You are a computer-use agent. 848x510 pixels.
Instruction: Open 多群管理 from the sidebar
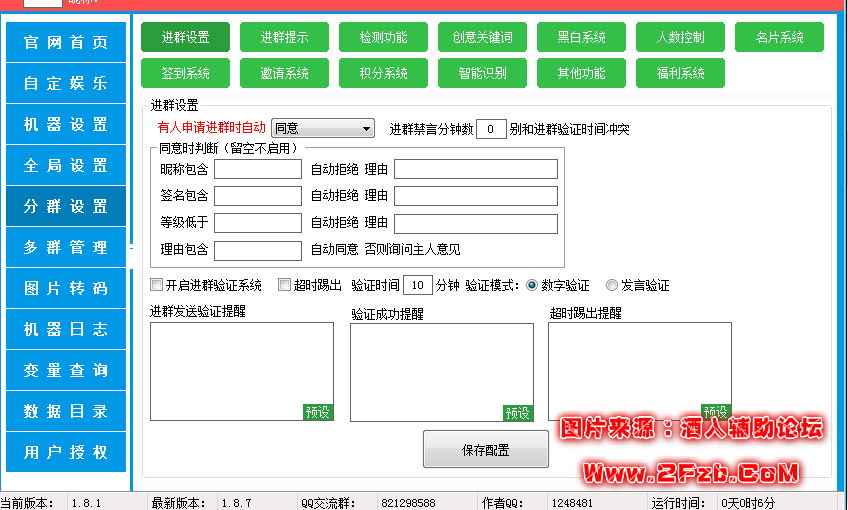(66, 247)
